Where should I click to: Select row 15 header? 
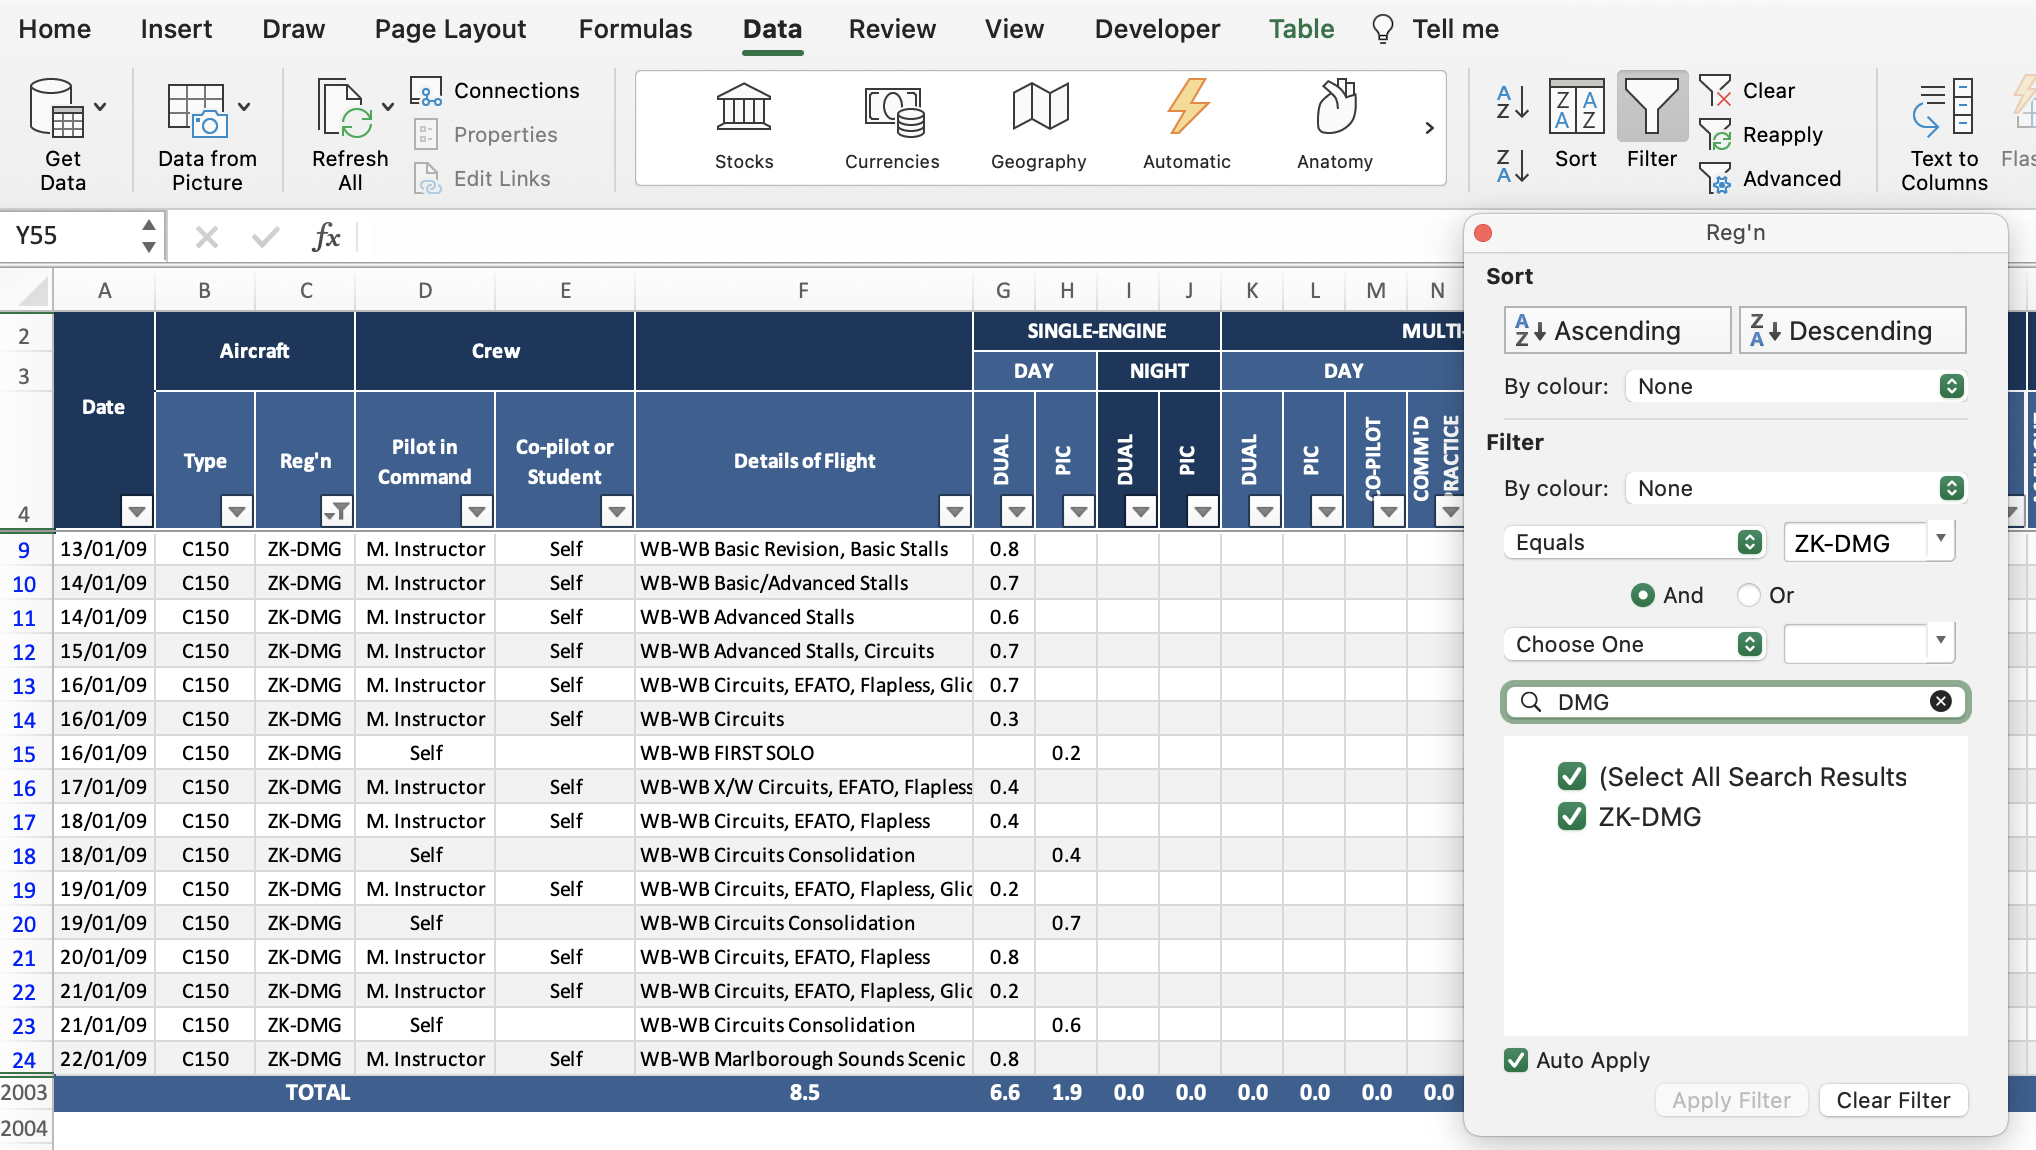[25, 753]
